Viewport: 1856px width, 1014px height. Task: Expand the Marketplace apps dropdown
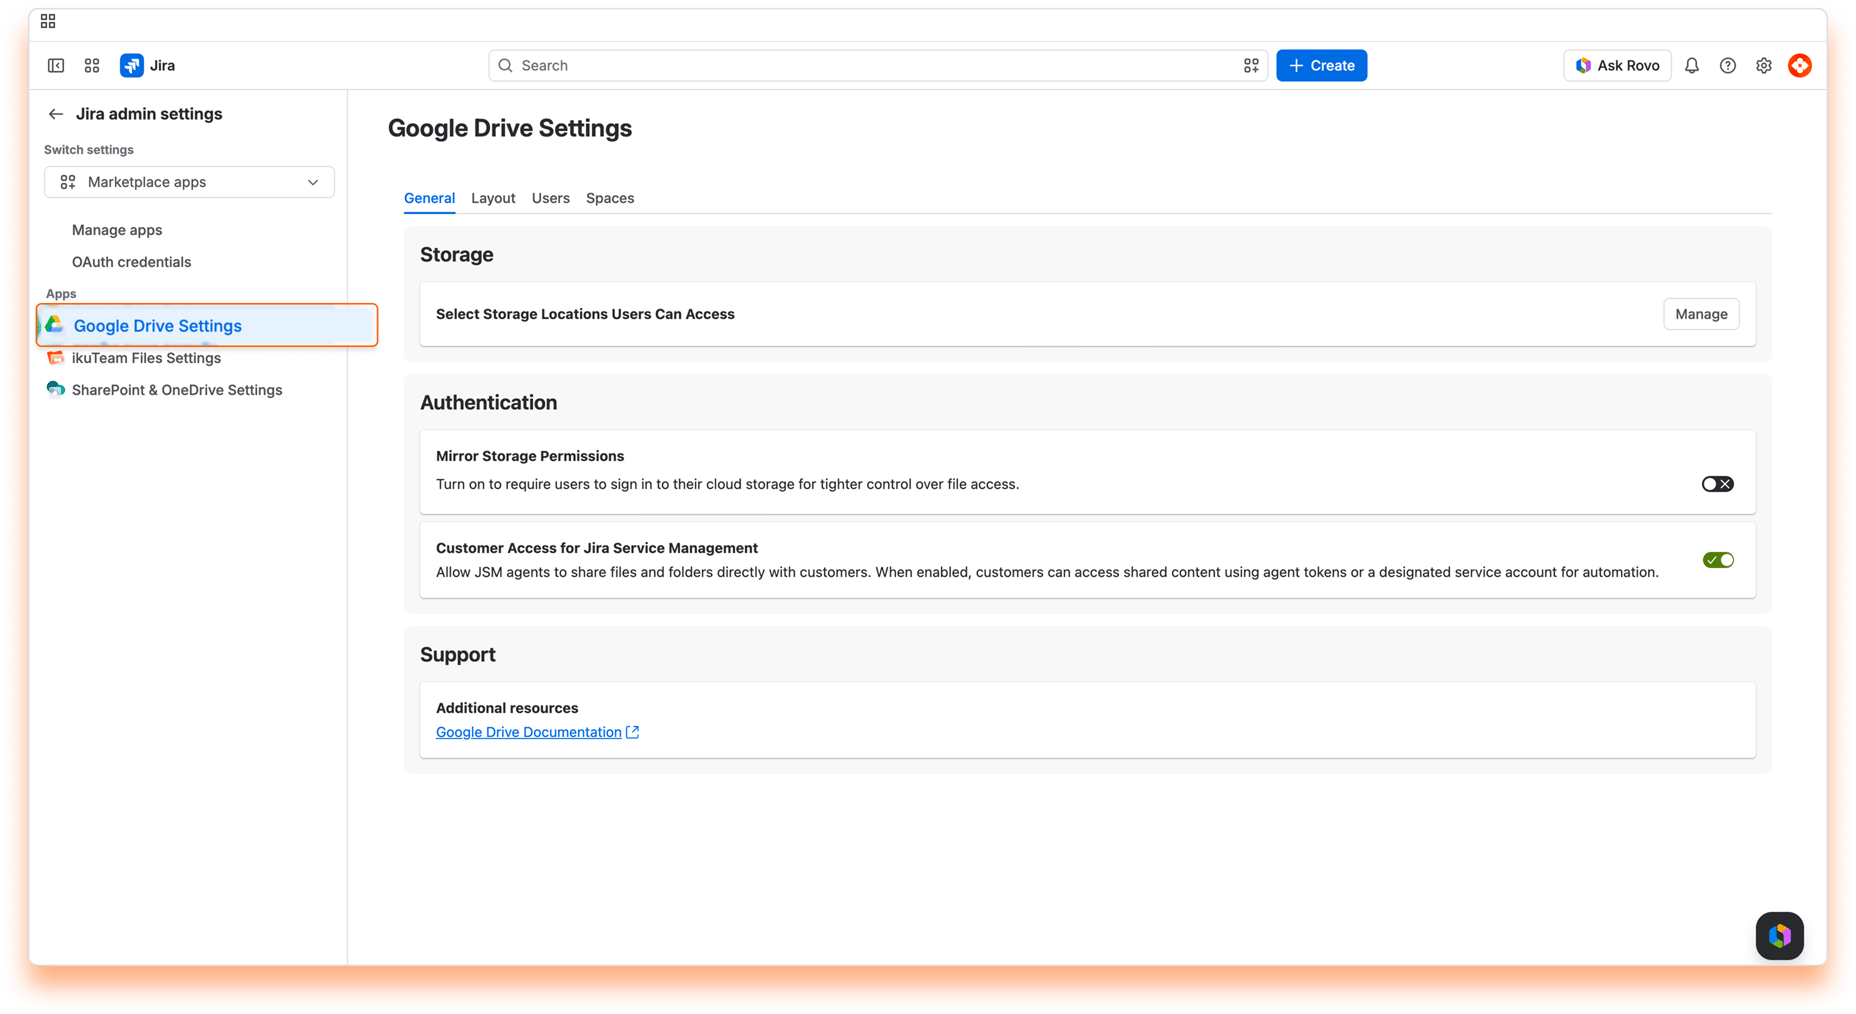[x=189, y=182]
